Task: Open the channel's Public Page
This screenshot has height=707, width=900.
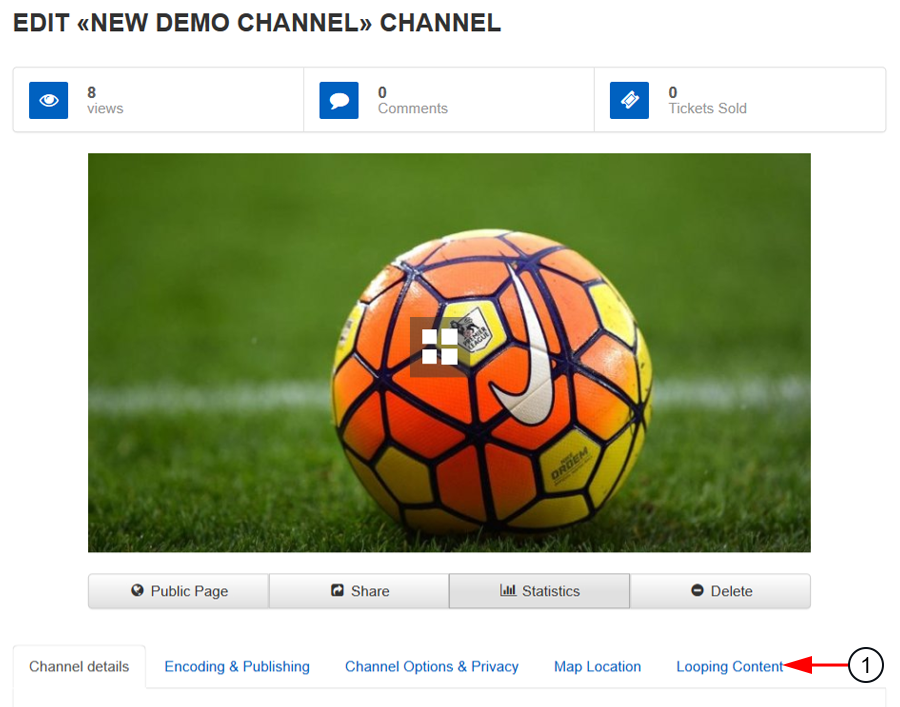Action: (x=179, y=591)
